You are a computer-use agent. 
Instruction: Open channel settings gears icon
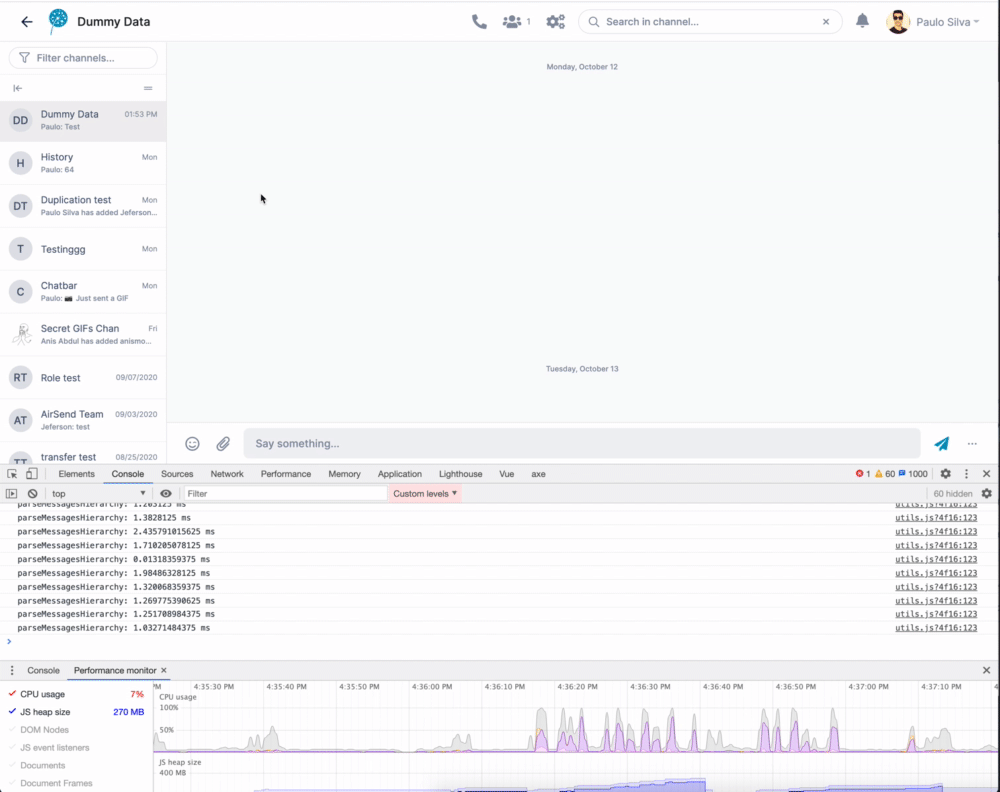click(555, 22)
